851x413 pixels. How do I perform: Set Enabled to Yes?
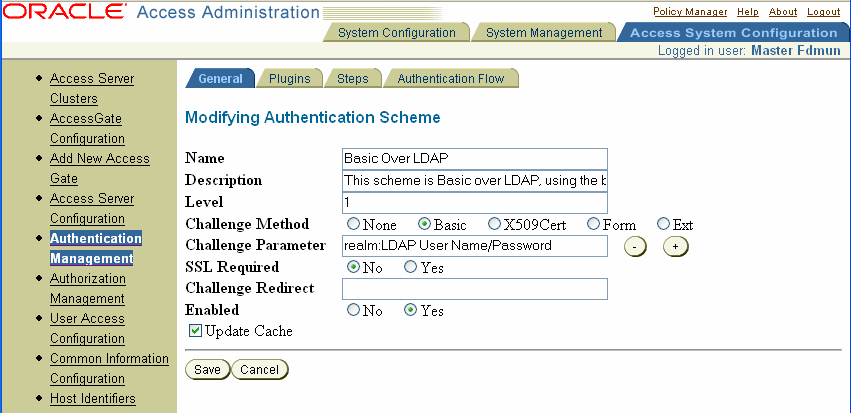[410, 310]
